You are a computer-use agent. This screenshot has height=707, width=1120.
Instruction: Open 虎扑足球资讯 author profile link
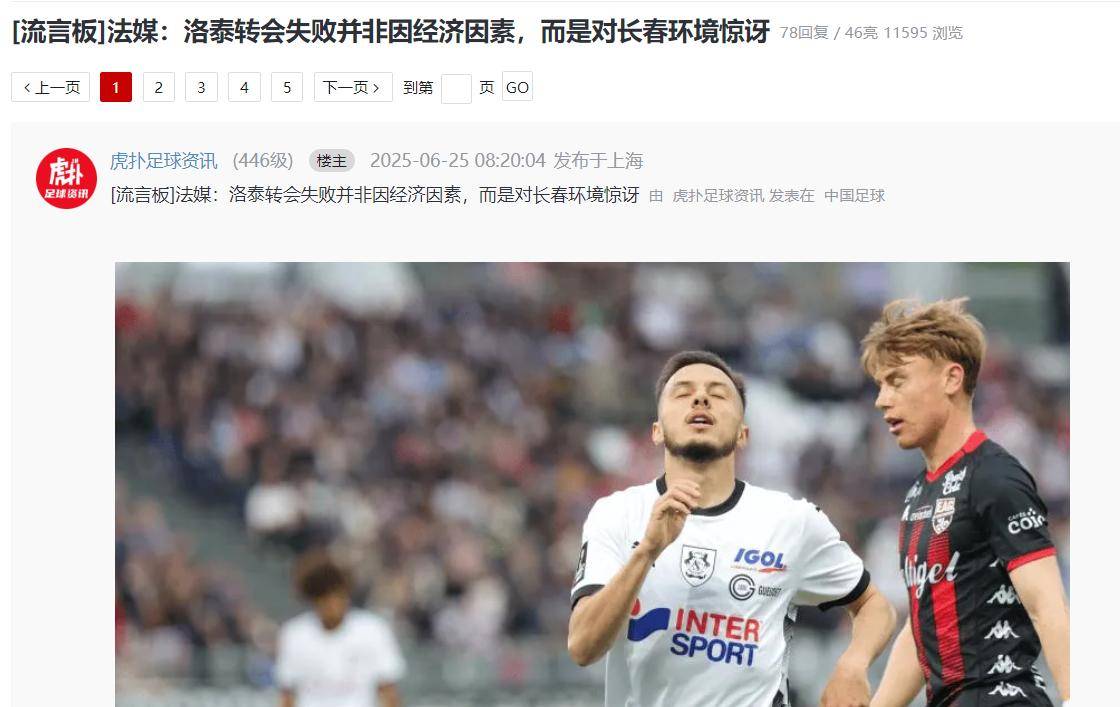click(x=164, y=161)
